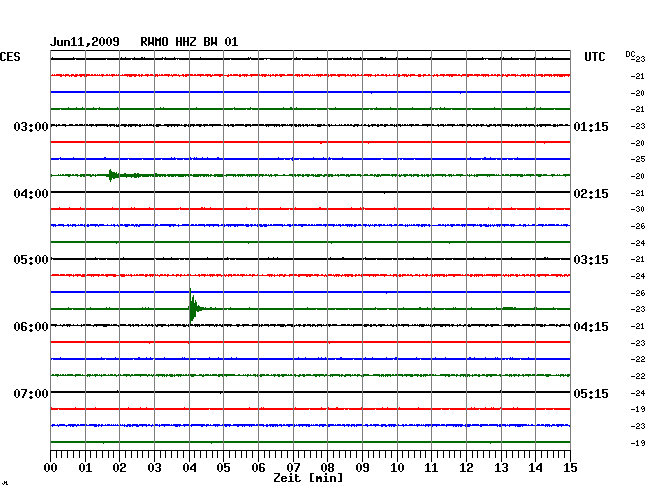Click the DC value -25

pos(638,159)
